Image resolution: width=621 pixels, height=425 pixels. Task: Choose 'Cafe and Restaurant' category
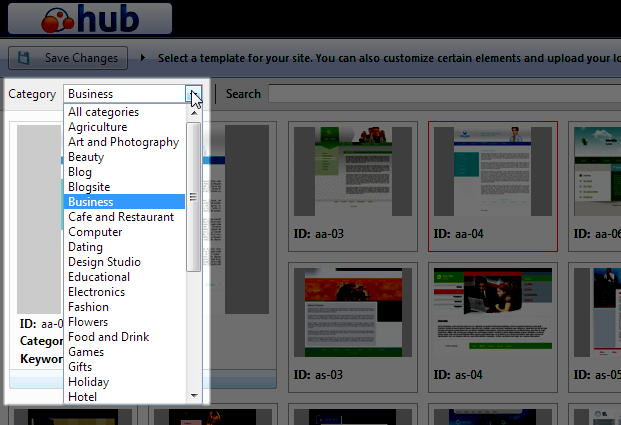coord(120,217)
